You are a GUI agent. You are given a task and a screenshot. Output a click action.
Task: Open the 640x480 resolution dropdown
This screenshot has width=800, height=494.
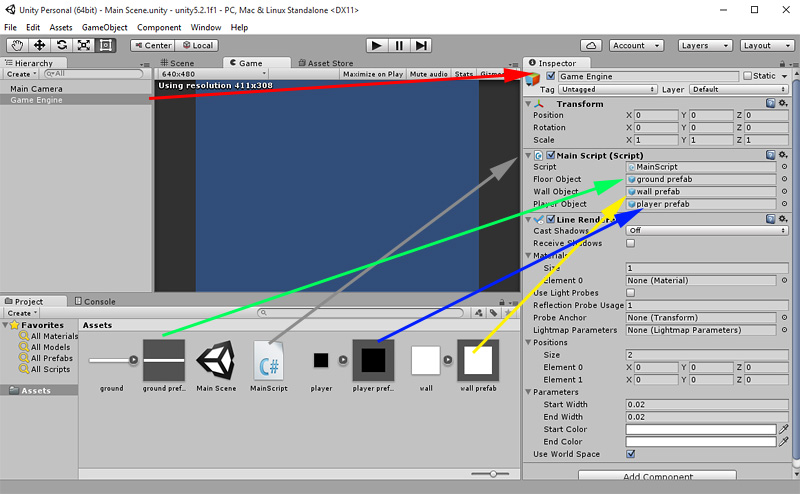coord(213,74)
